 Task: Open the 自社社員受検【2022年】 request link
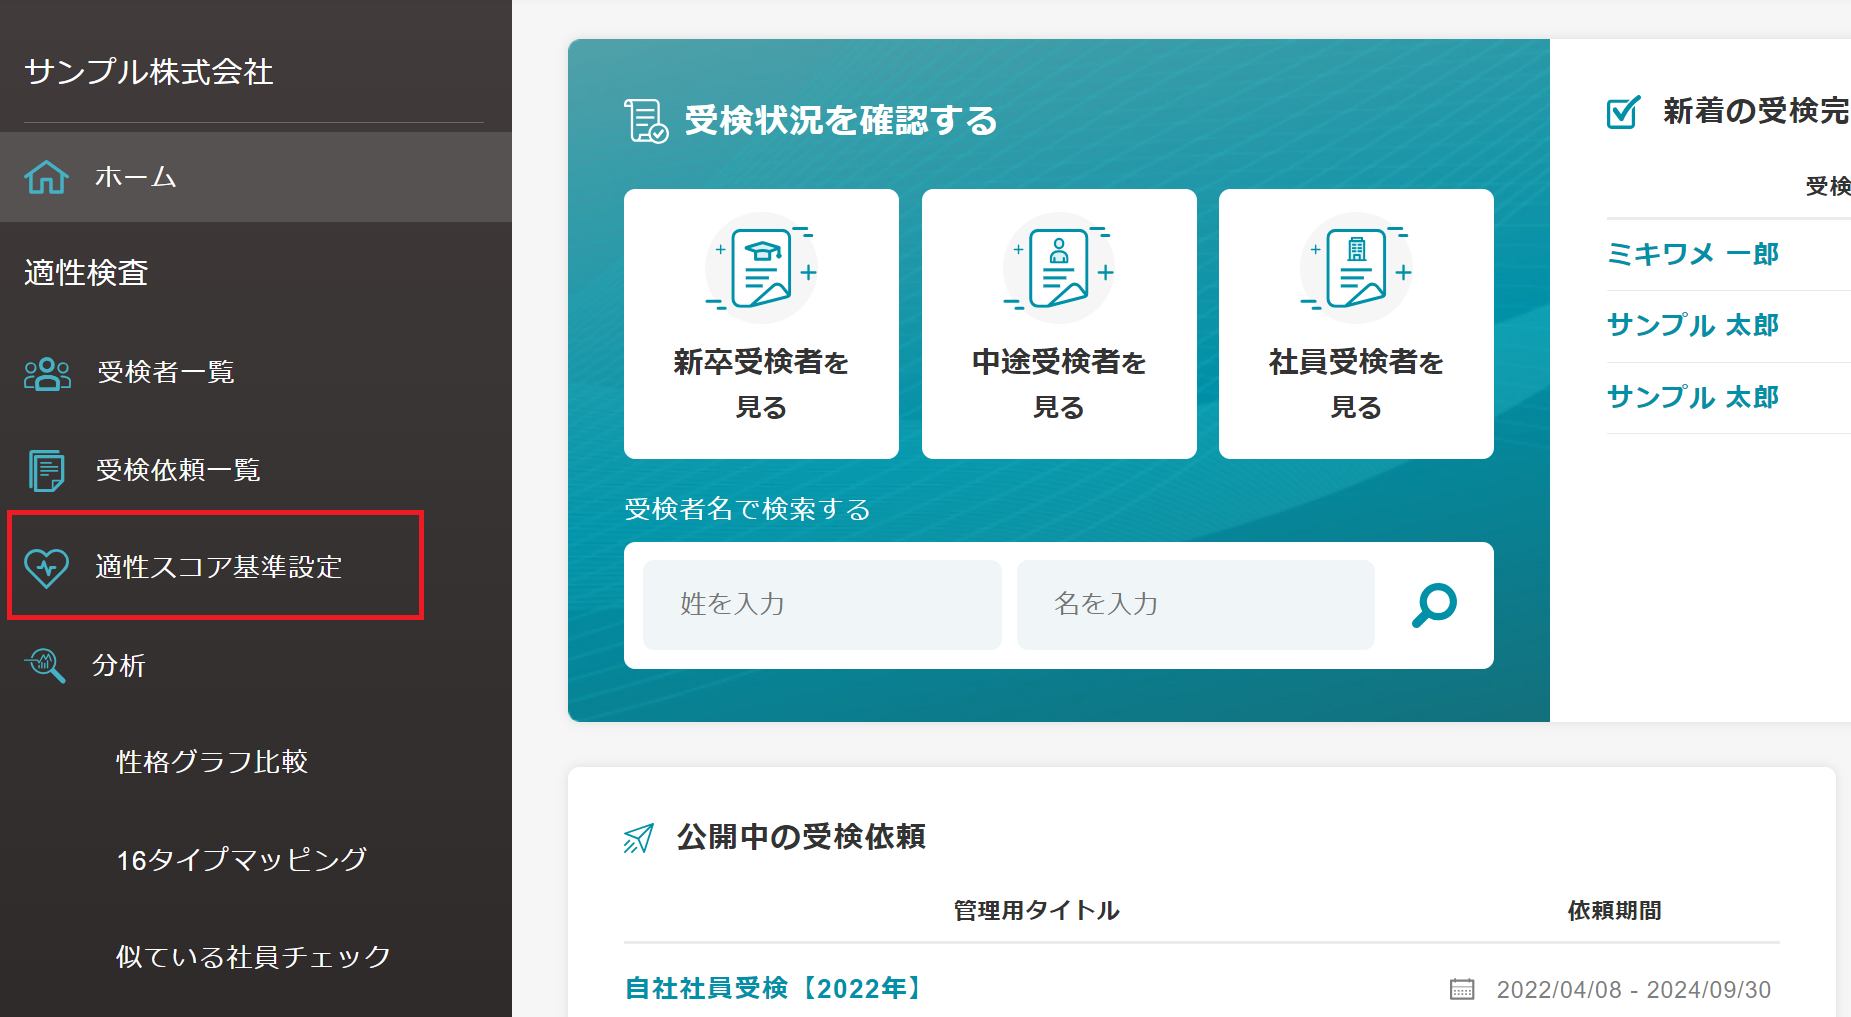(771, 988)
